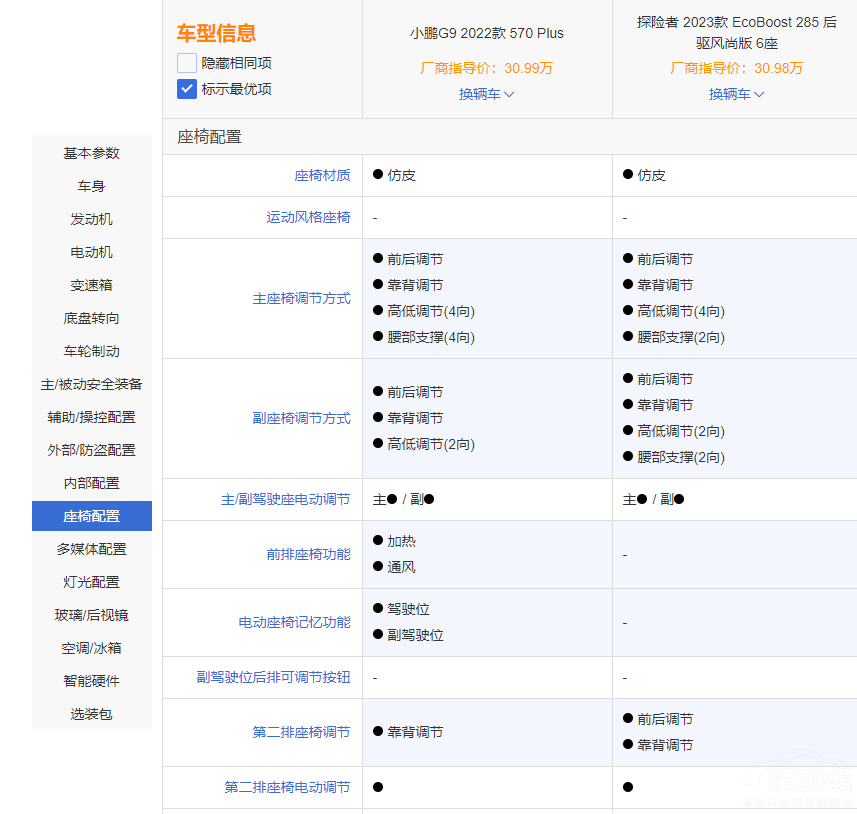Uncheck the 标示最优项 checkbox

click(x=187, y=89)
